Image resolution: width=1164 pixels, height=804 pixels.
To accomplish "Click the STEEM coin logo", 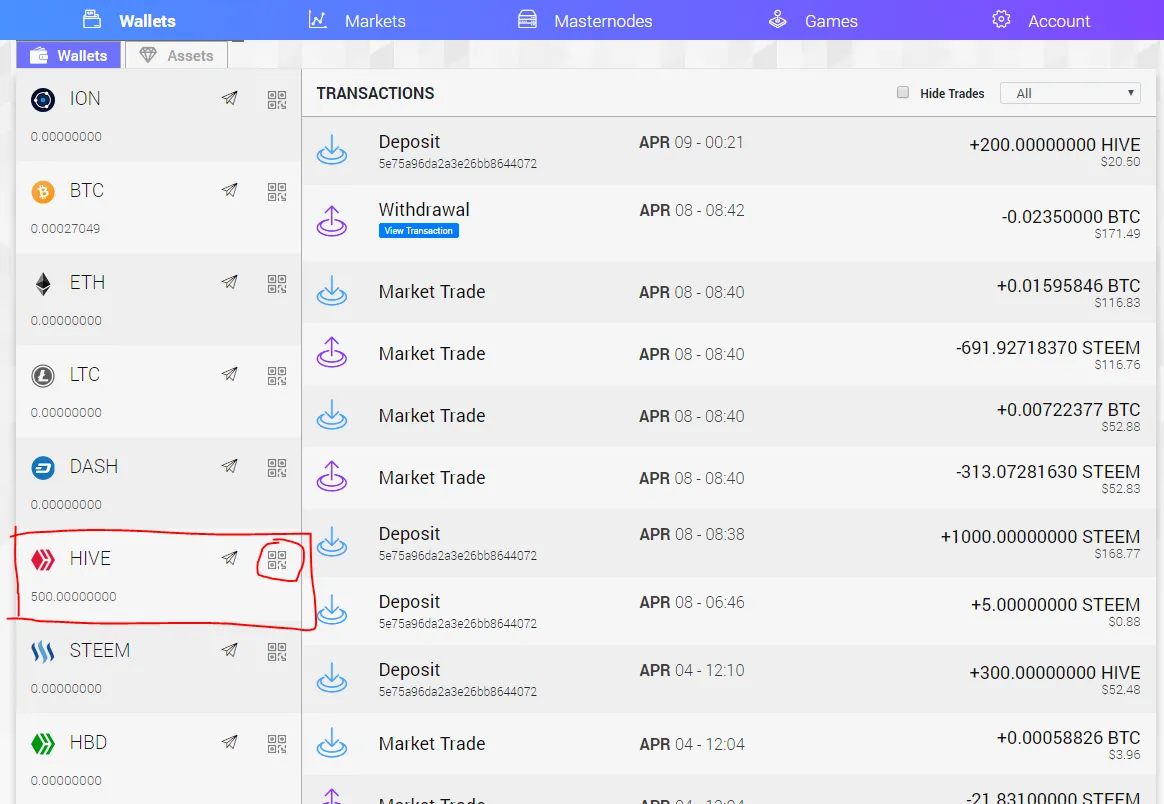I will click(43, 652).
